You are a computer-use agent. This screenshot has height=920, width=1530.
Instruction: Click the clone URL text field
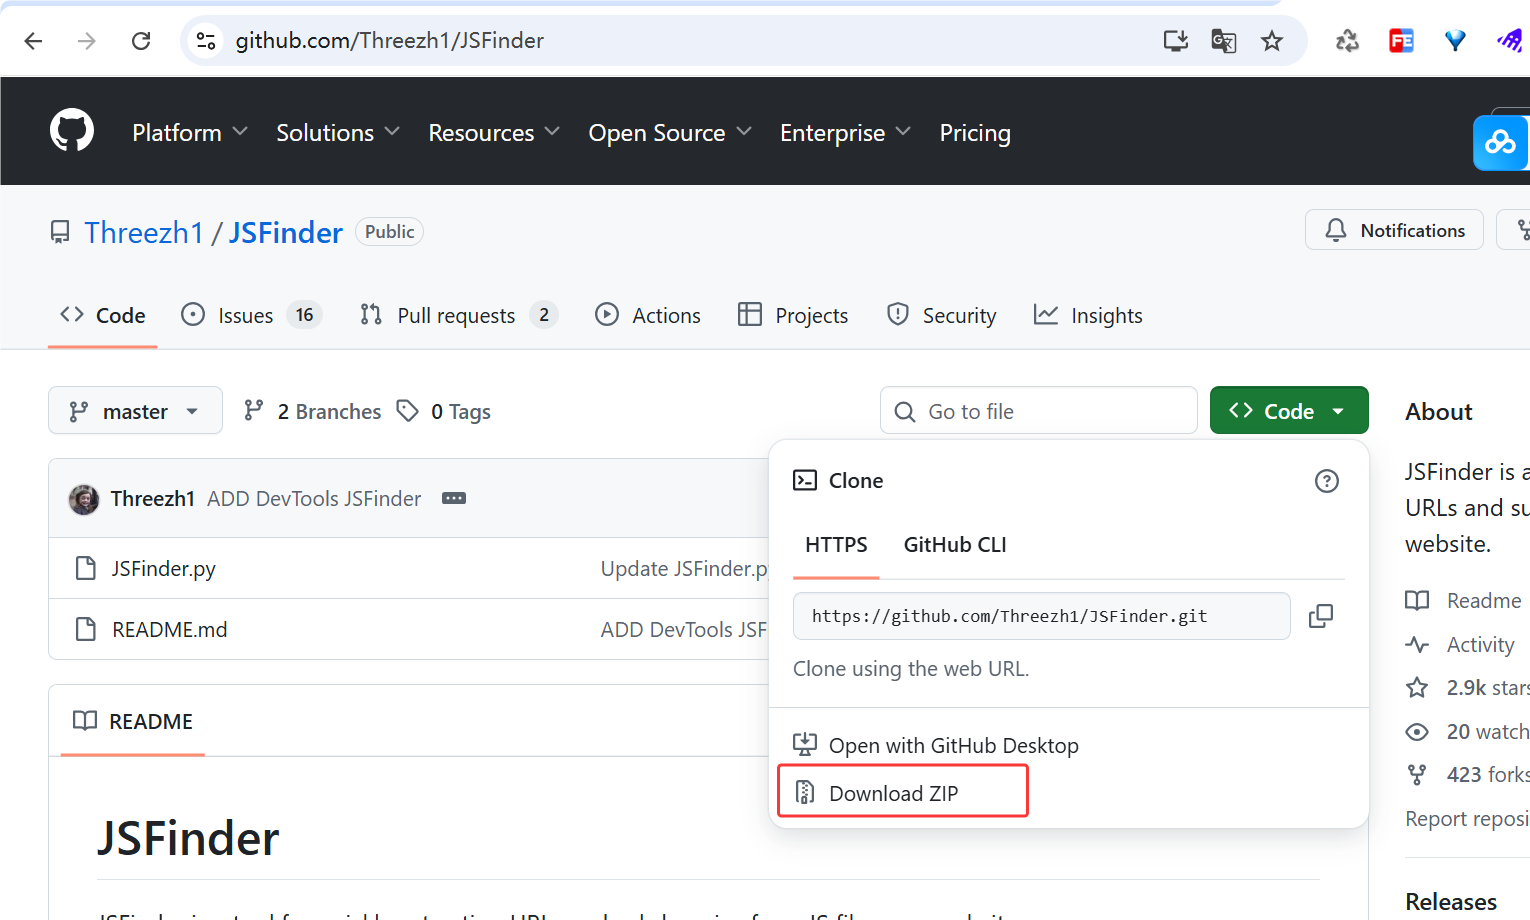(1042, 616)
